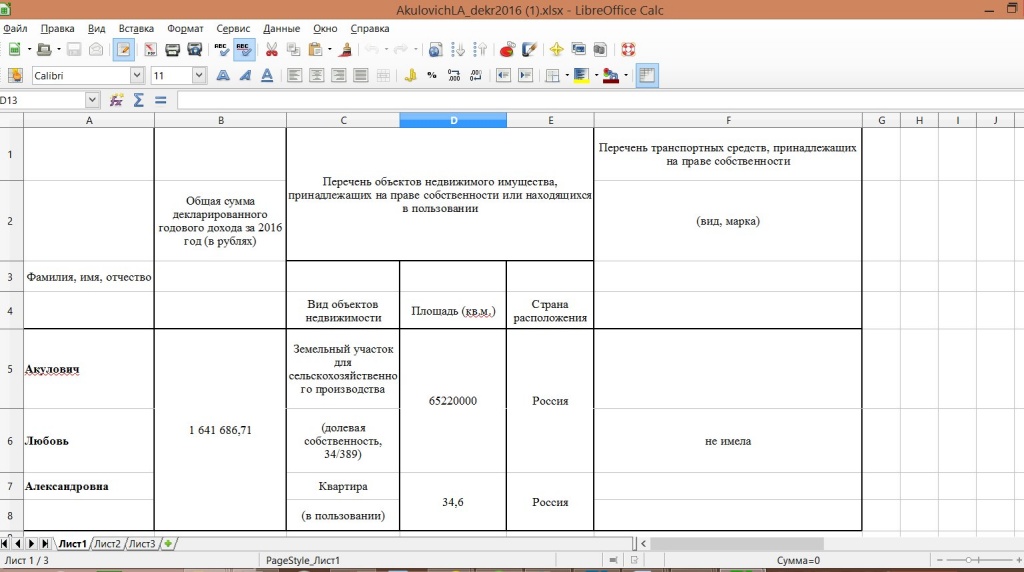The width and height of the screenshot is (1024, 572).
Task: Toggle underline formatting
Action: (267, 76)
